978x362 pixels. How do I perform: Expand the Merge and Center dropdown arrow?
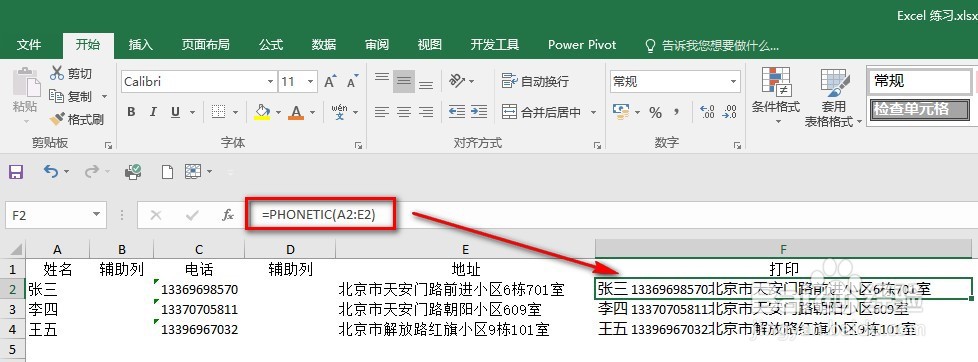593,113
